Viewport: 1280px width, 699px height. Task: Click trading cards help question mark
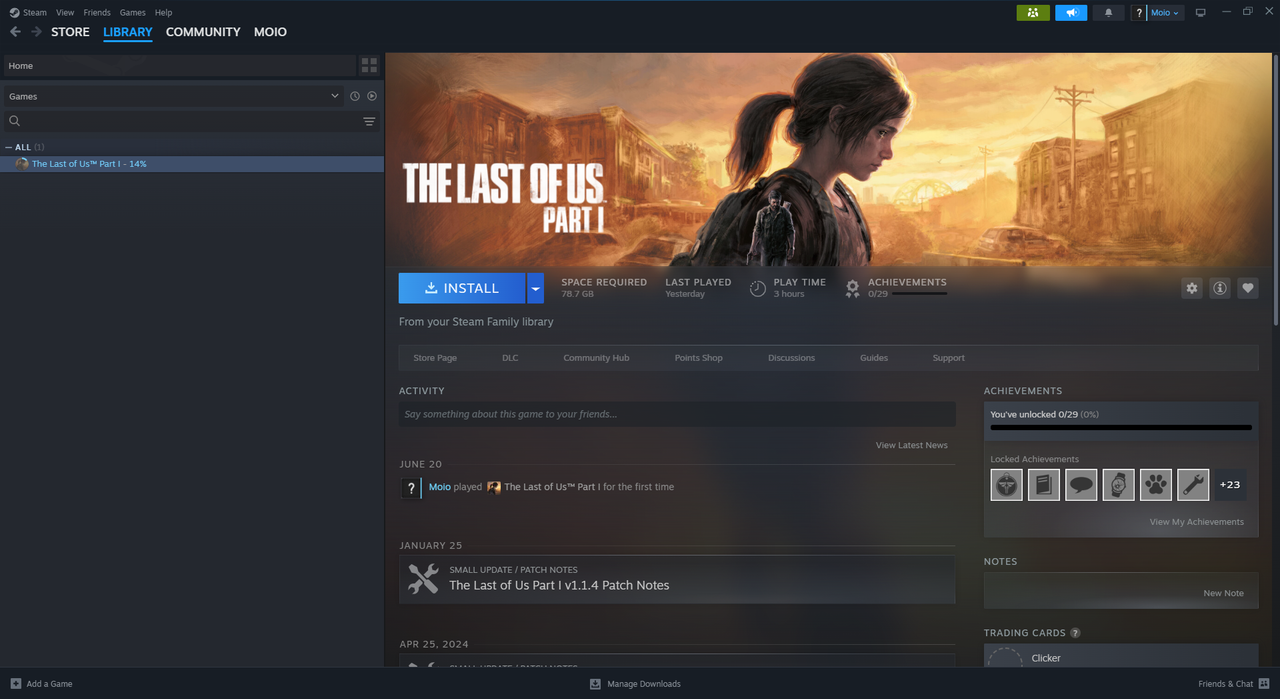point(1075,633)
